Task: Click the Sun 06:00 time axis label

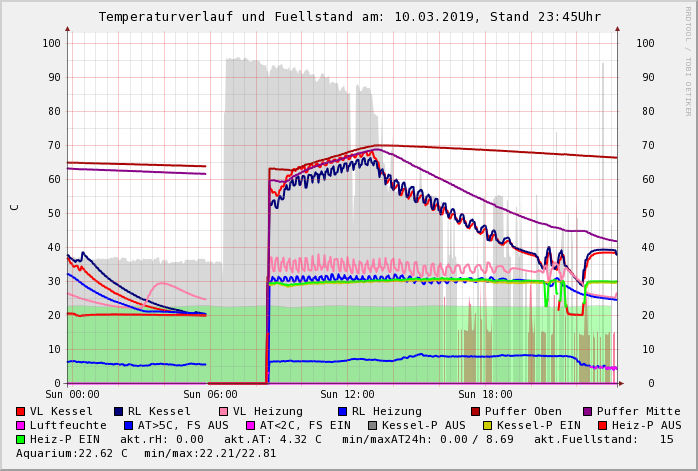Action: pos(208,395)
